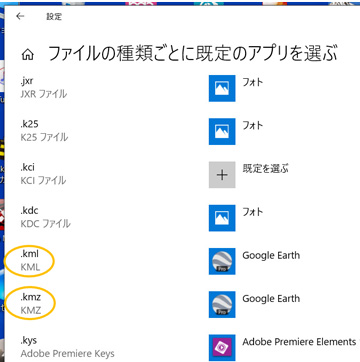Click Google Earth Pro icon for .kmz
The width and height of the screenshot is (360, 362).
[x=222, y=305]
